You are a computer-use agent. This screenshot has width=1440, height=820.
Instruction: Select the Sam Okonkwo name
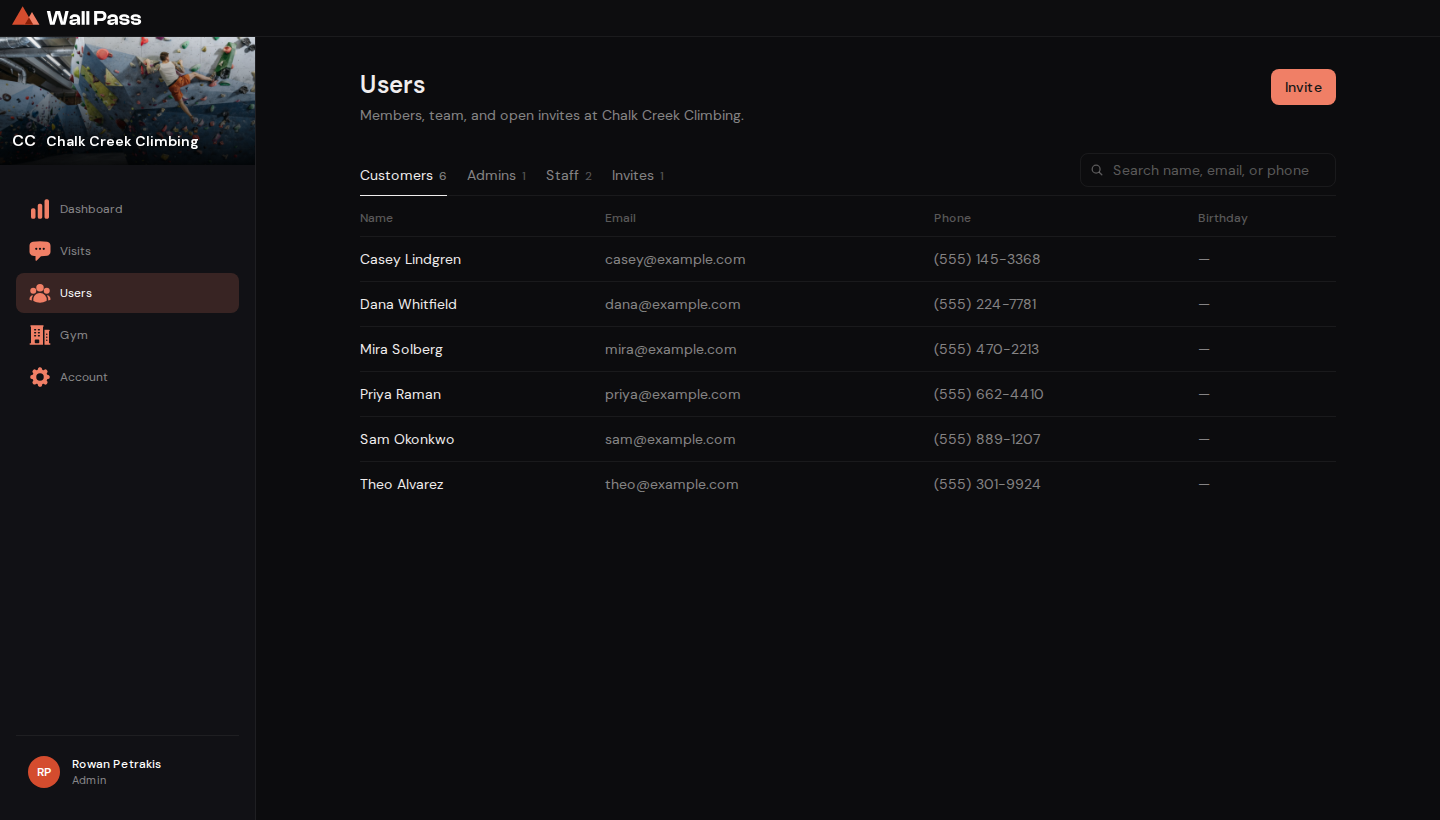coord(407,439)
